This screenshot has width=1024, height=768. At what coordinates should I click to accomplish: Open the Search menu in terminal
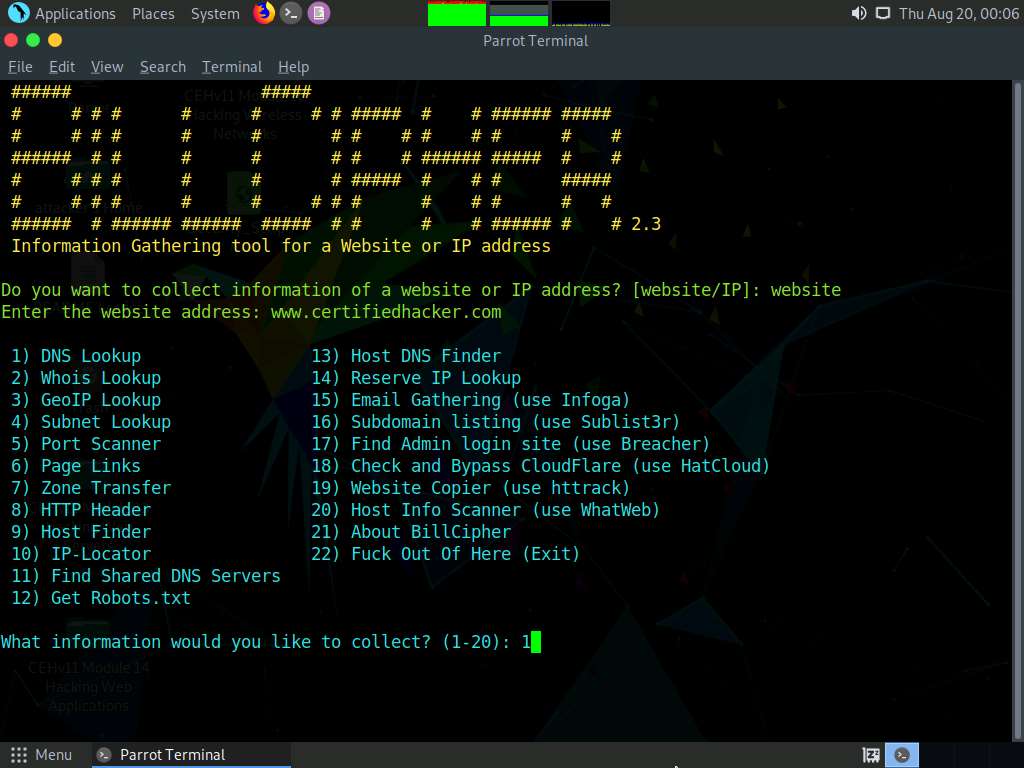163,67
